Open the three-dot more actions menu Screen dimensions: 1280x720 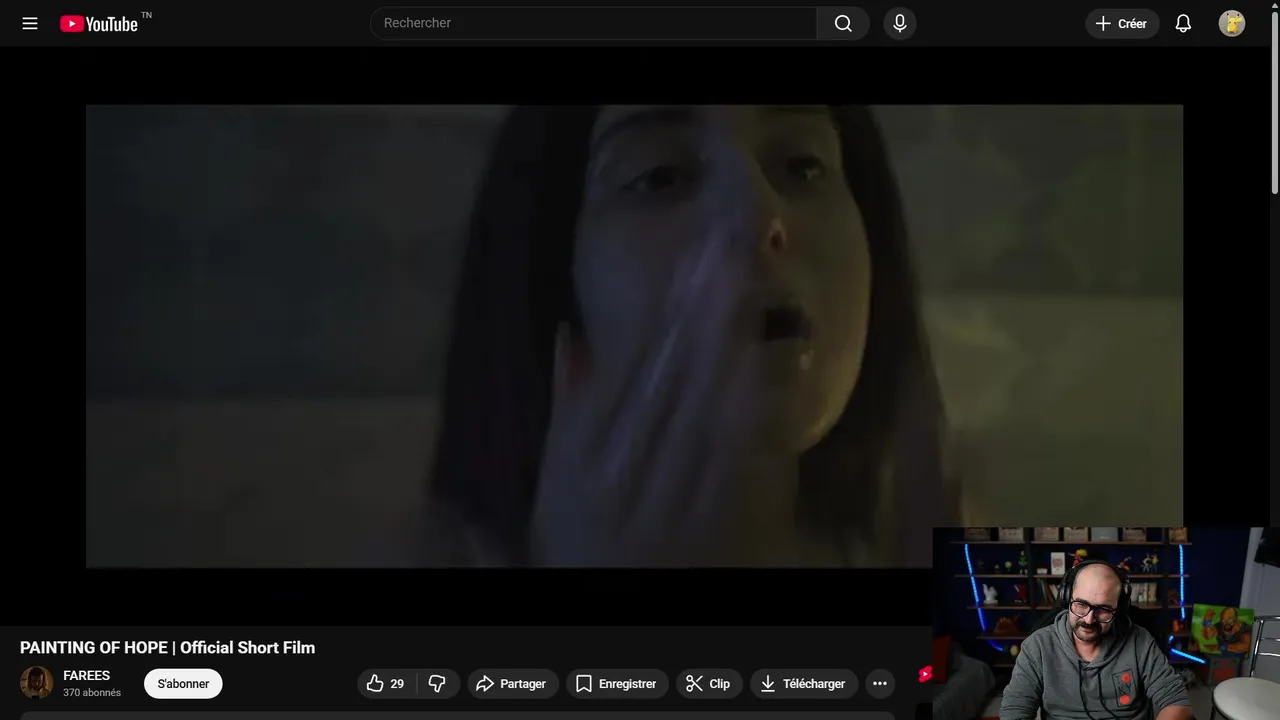(x=880, y=684)
